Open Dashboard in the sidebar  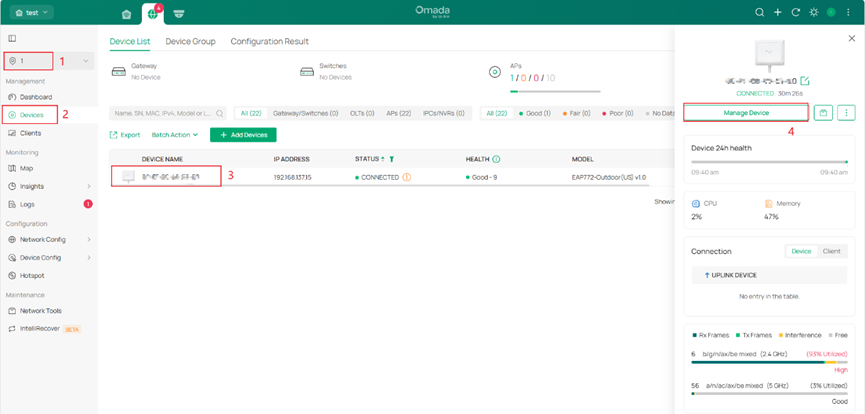pos(36,97)
